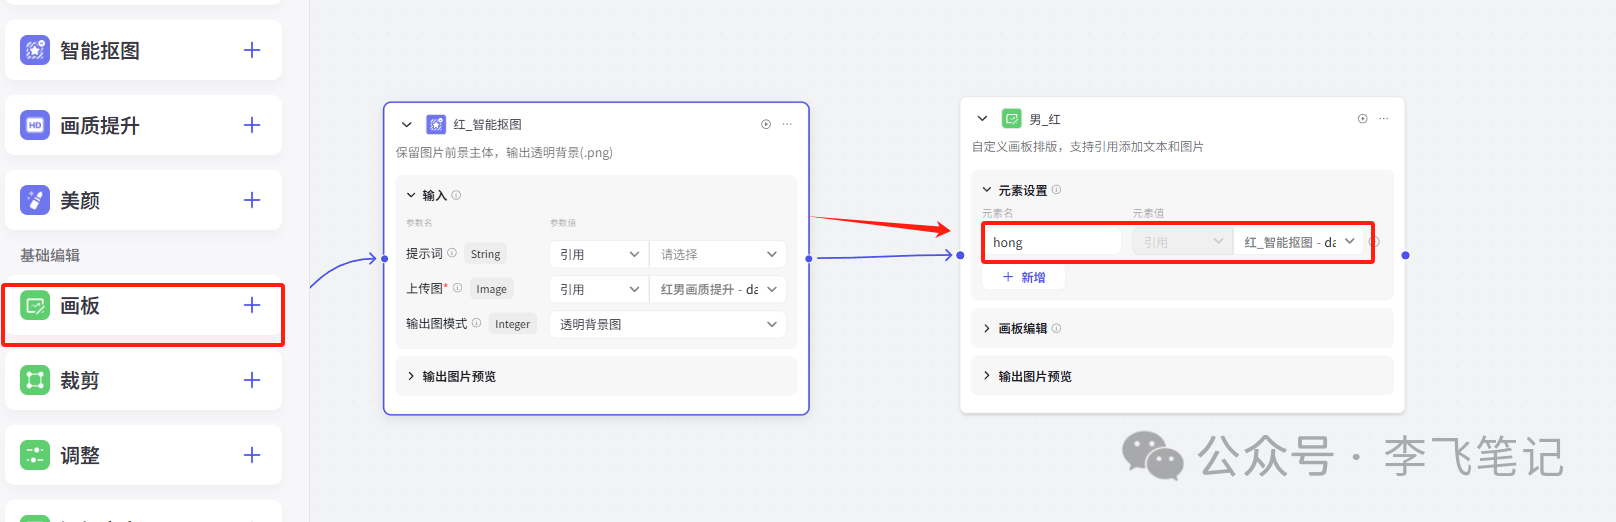This screenshot has height=522, width=1616.
Task: Click the 男_红 node title
Action: [x=1045, y=119]
